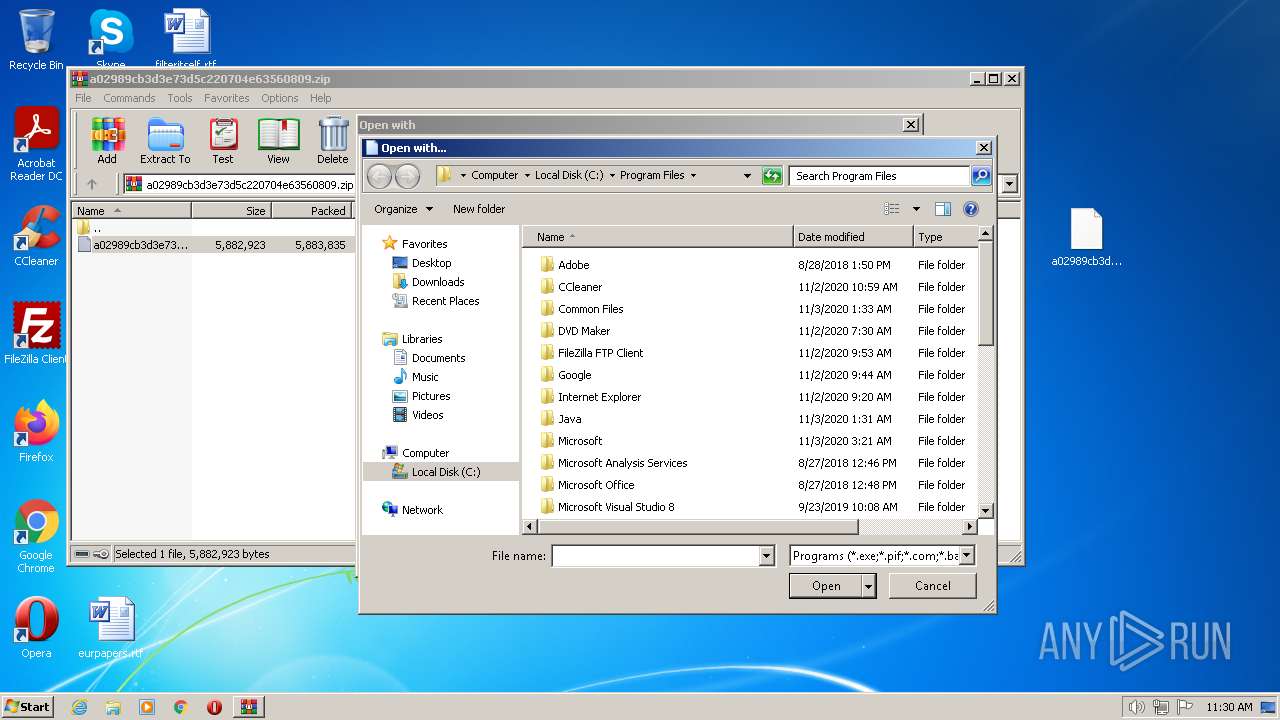Click the Start button
1280x720 pixels.
27,706
